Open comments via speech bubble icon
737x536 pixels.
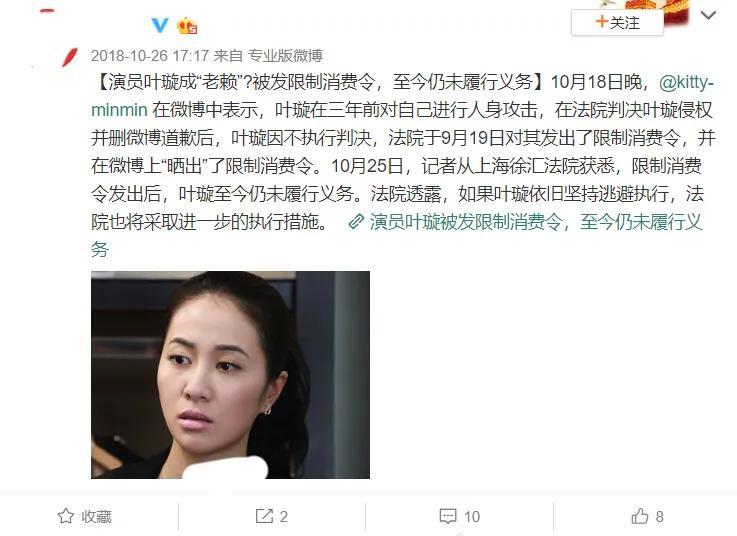pos(447,516)
